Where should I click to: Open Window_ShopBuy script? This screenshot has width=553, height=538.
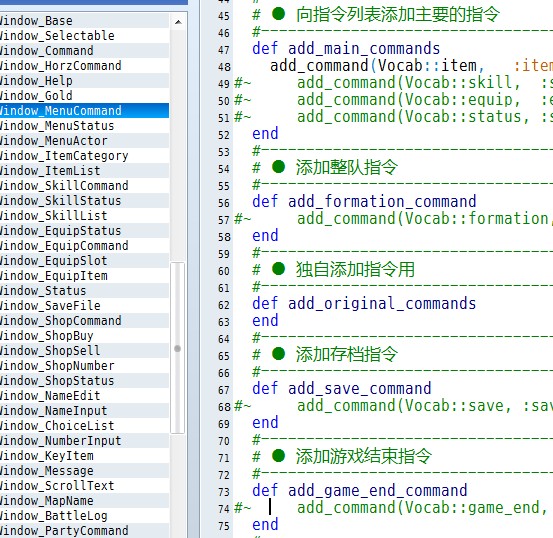[x=84, y=336]
